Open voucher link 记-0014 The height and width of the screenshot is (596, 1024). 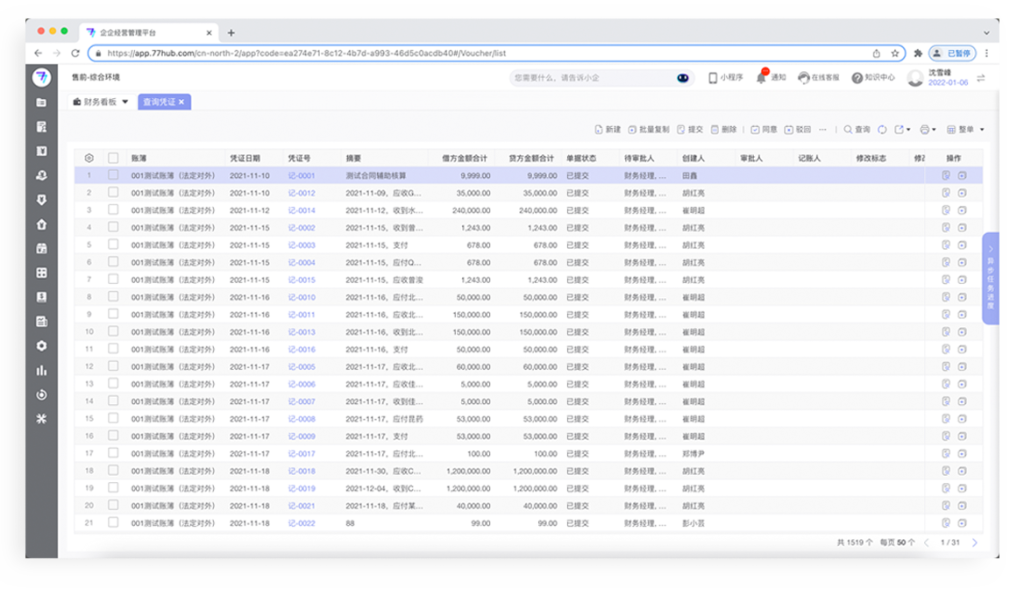click(x=301, y=210)
